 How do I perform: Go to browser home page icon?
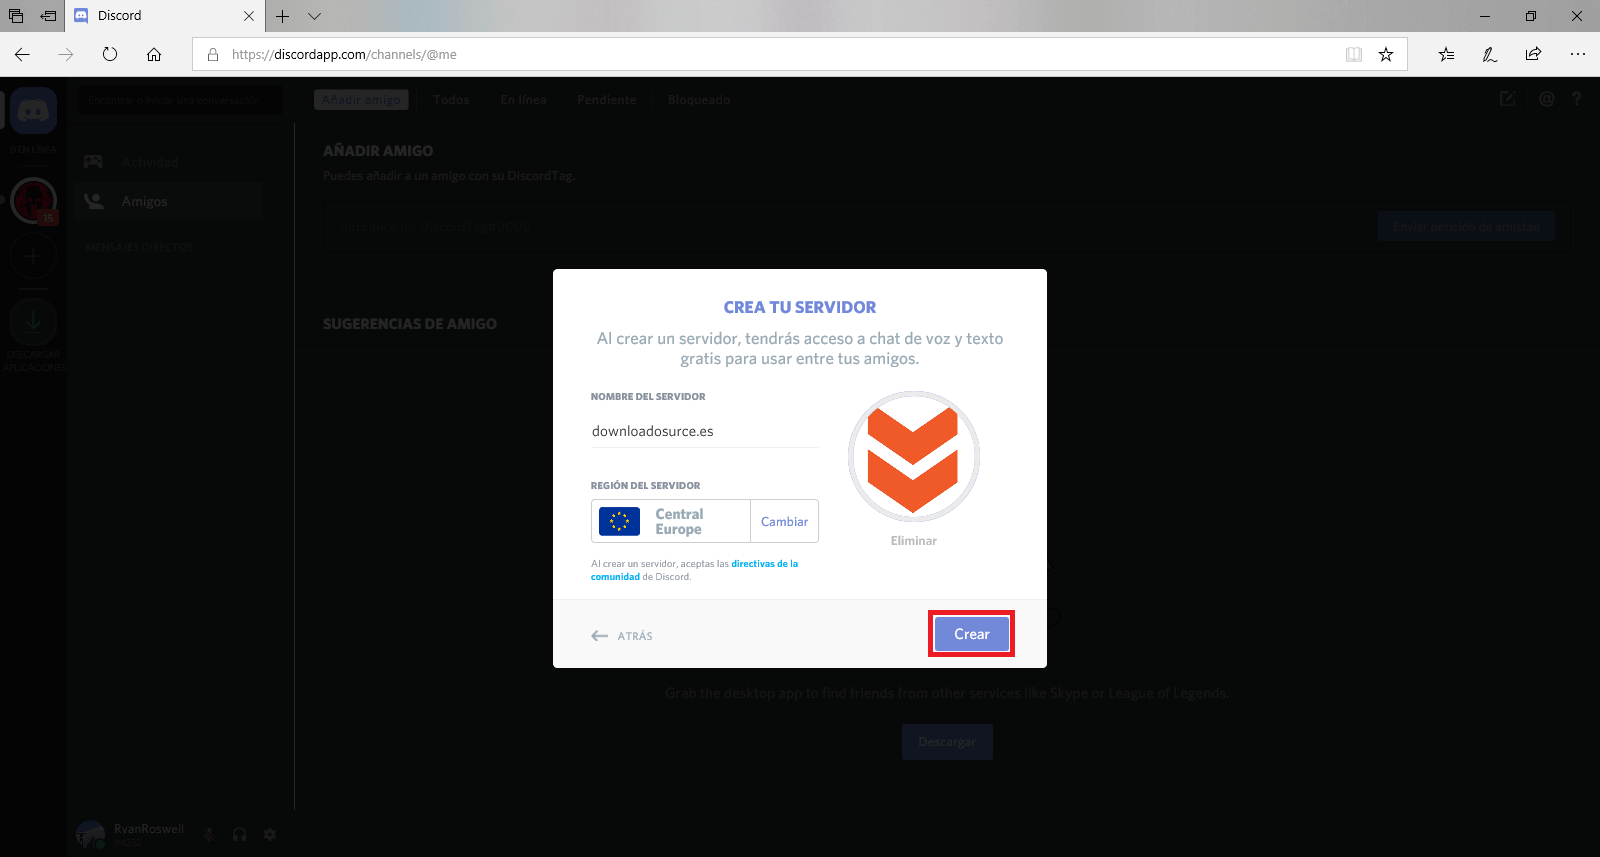pyautogui.click(x=154, y=54)
